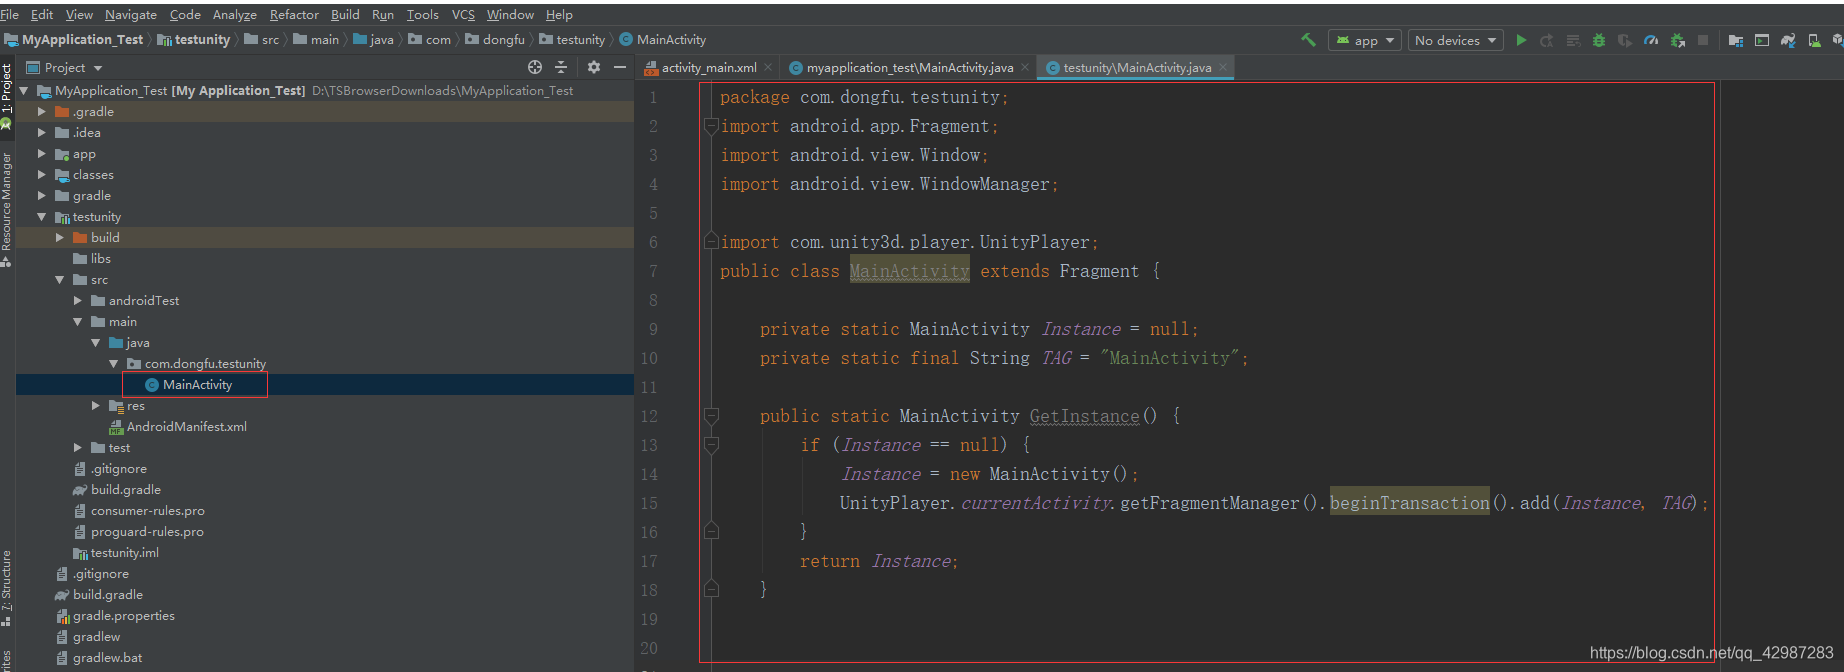Open the Run Anything console icon
Image resolution: width=1844 pixels, height=672 pixels.
pos(1761,40)
